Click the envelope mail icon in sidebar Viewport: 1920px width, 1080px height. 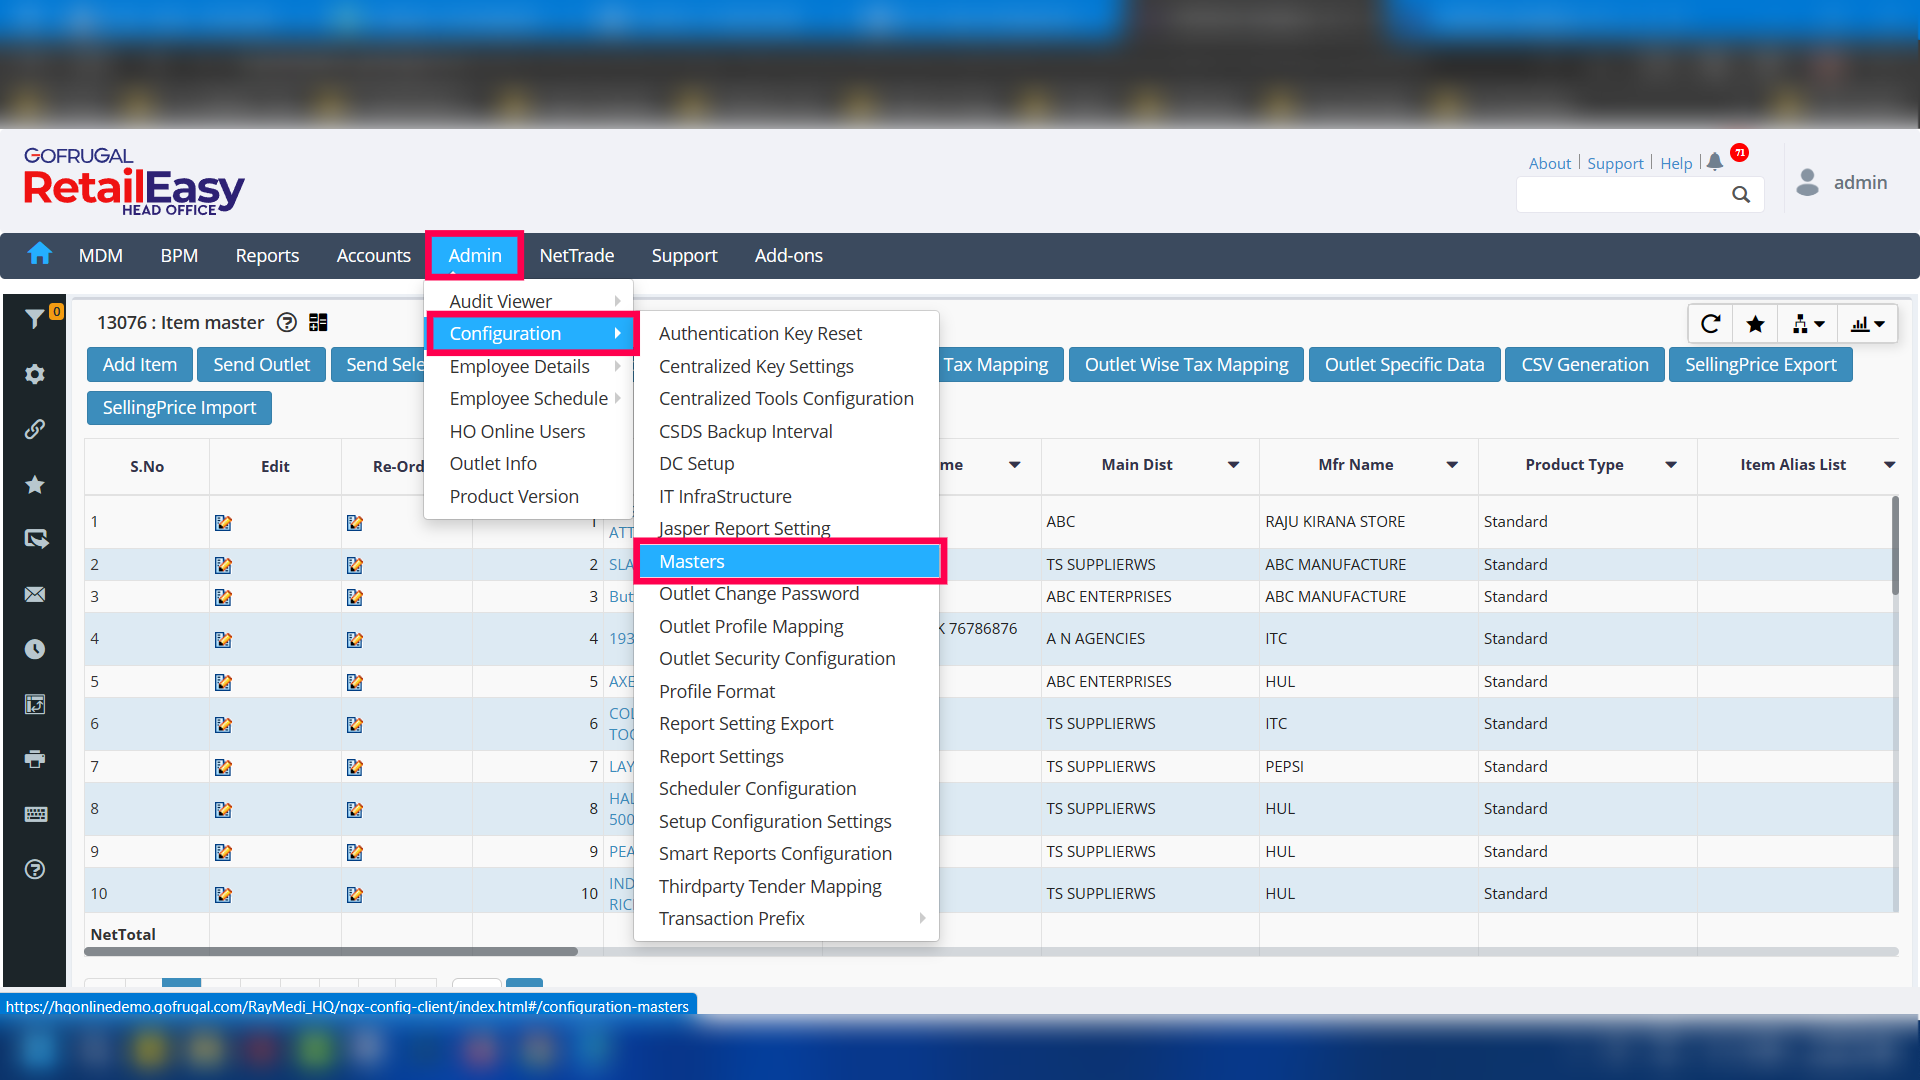(35, 595)
